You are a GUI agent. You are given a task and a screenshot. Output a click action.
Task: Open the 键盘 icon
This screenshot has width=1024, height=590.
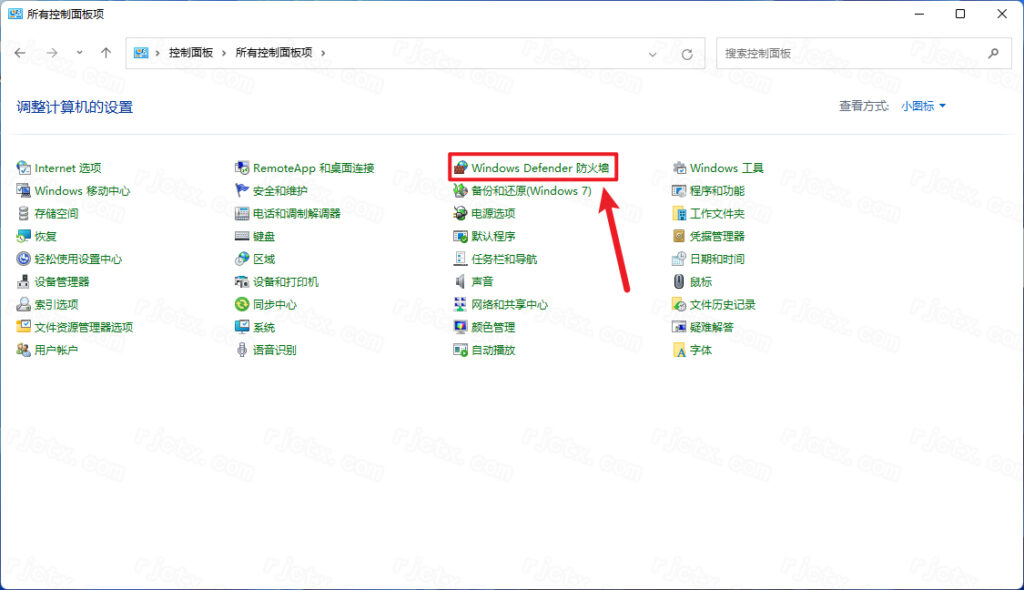click(x=242, y=236)
